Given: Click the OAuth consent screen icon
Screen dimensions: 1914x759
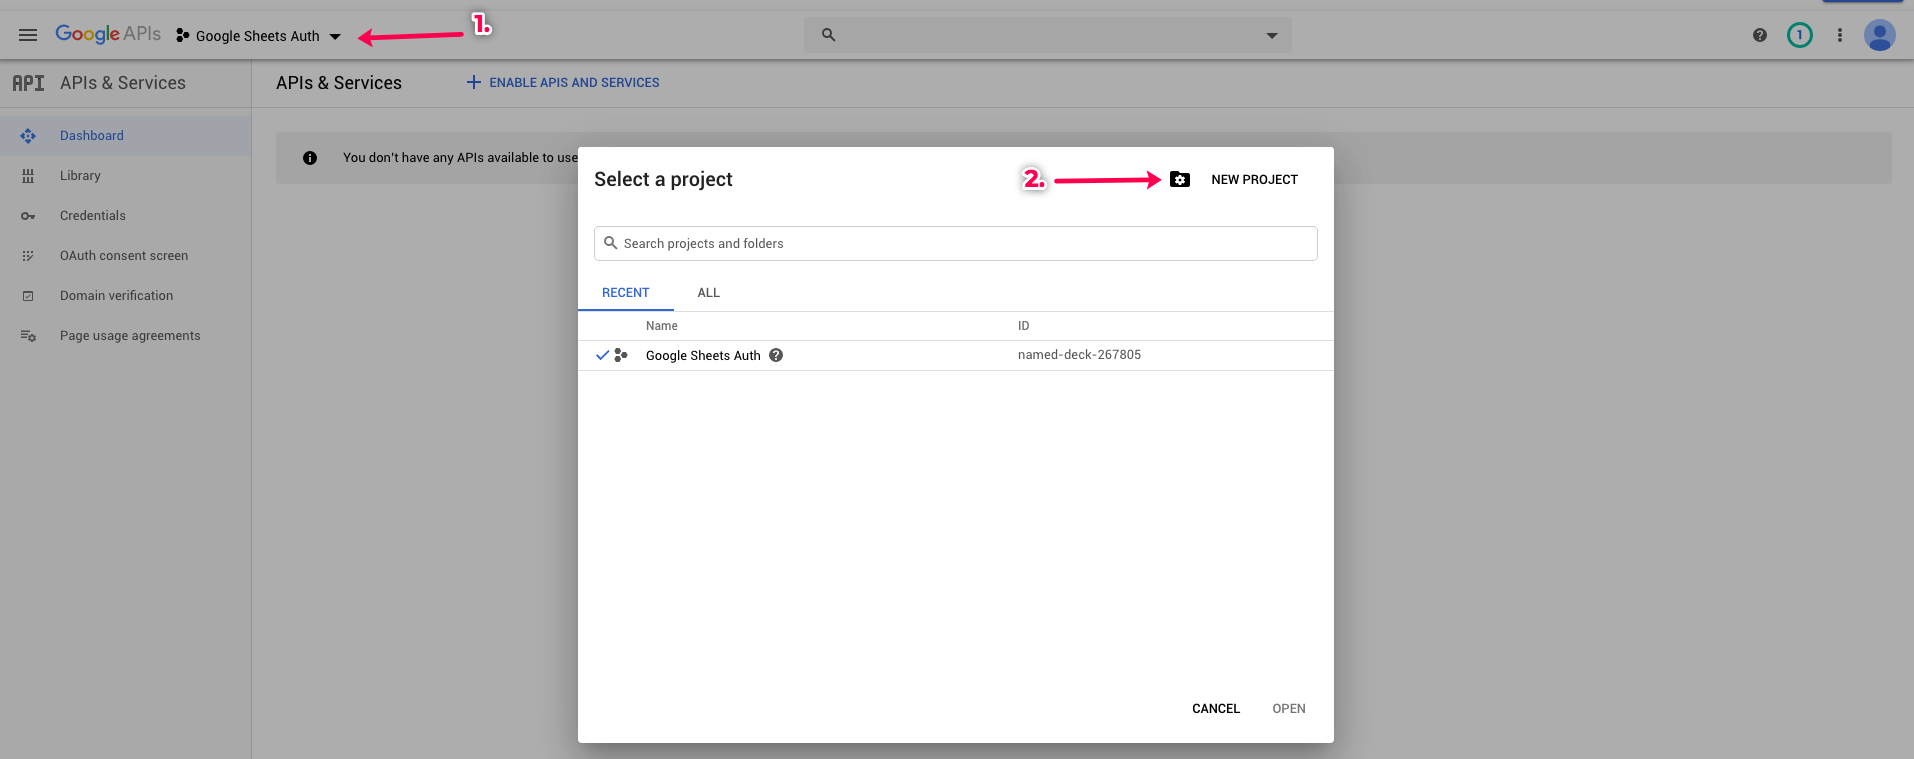Looking at the screenshot, I should click(28, 256).
